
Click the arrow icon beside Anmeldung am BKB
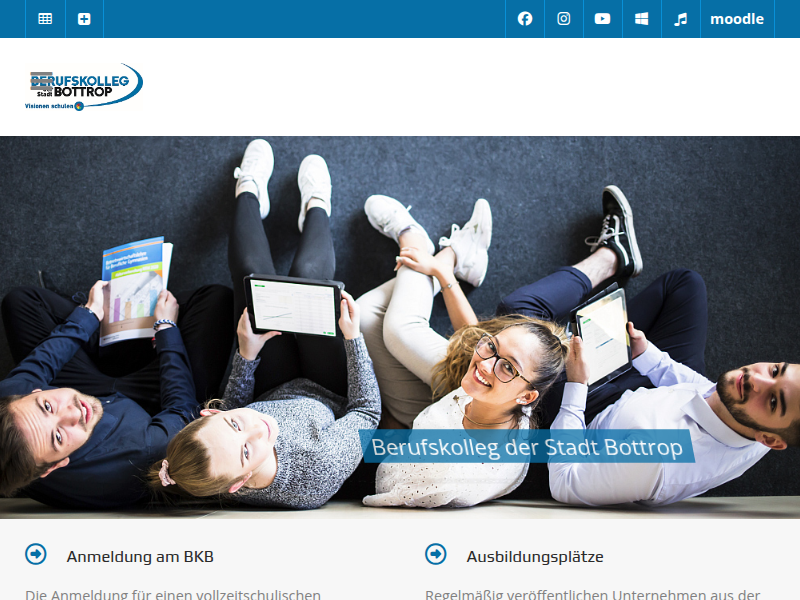tap(36, 554)
